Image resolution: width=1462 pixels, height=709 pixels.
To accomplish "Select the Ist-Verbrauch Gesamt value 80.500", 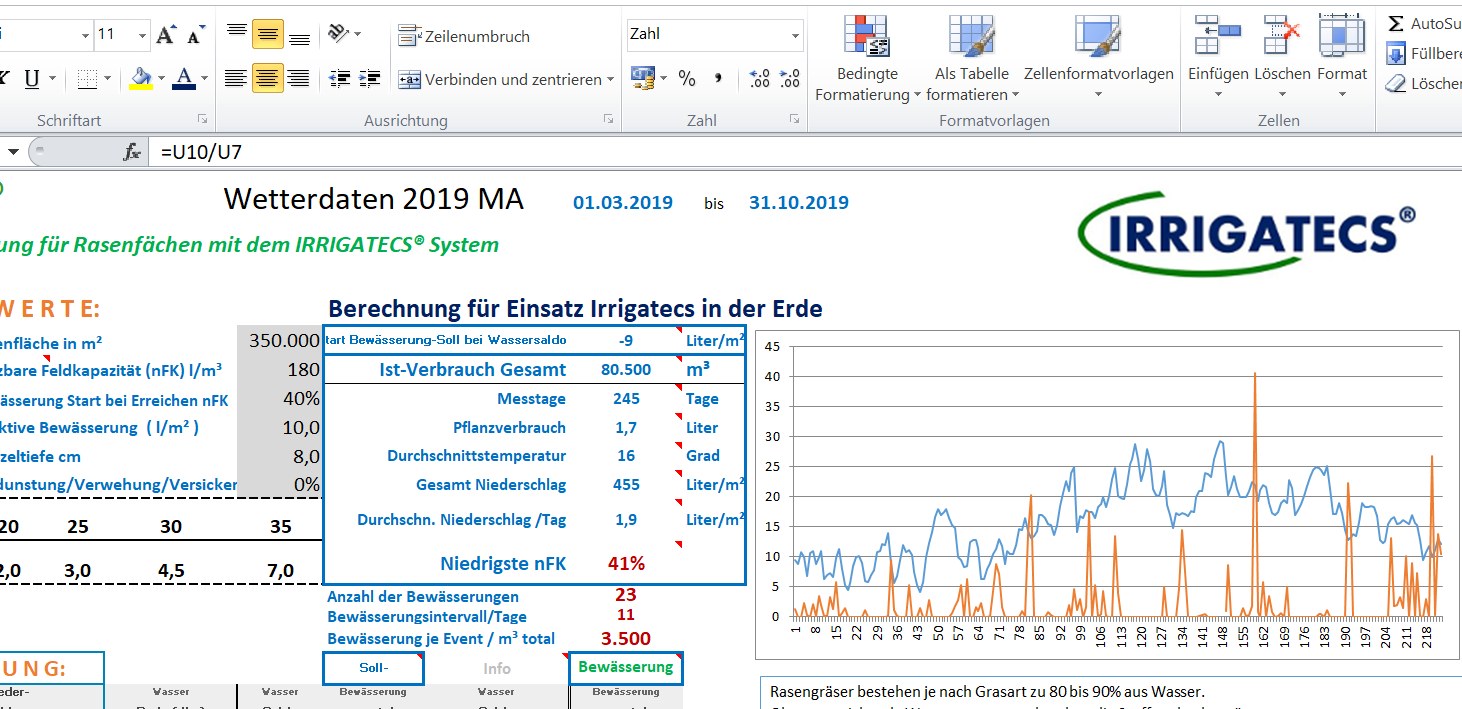I will click(x=626, y=370).
